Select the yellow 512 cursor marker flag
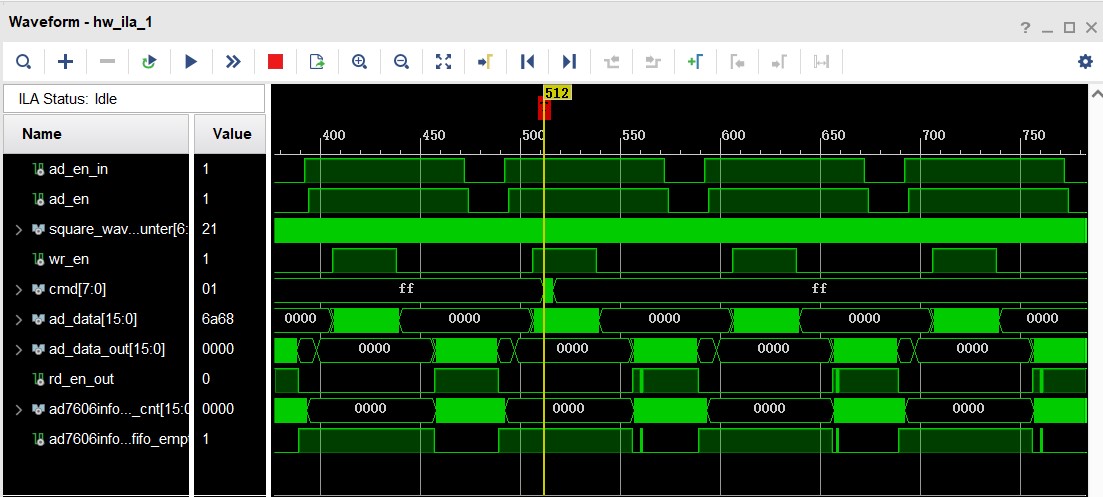 point(557,92)
